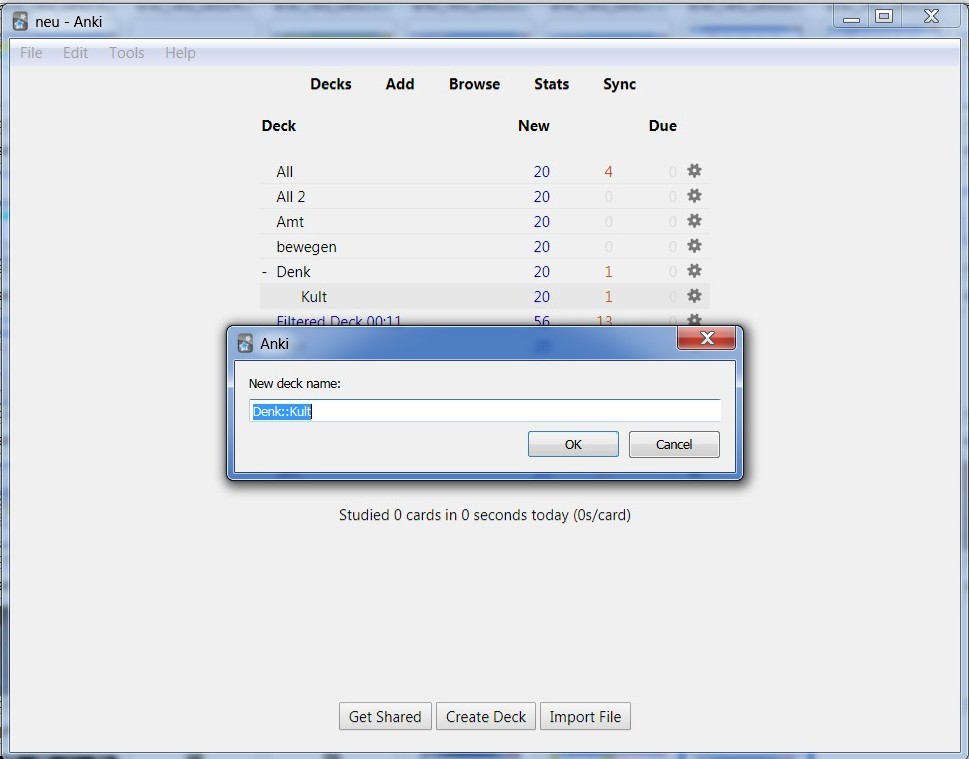Select the bewegen deck
The height and width of the screenshot is (759, 969).
[x=307, y=247]
